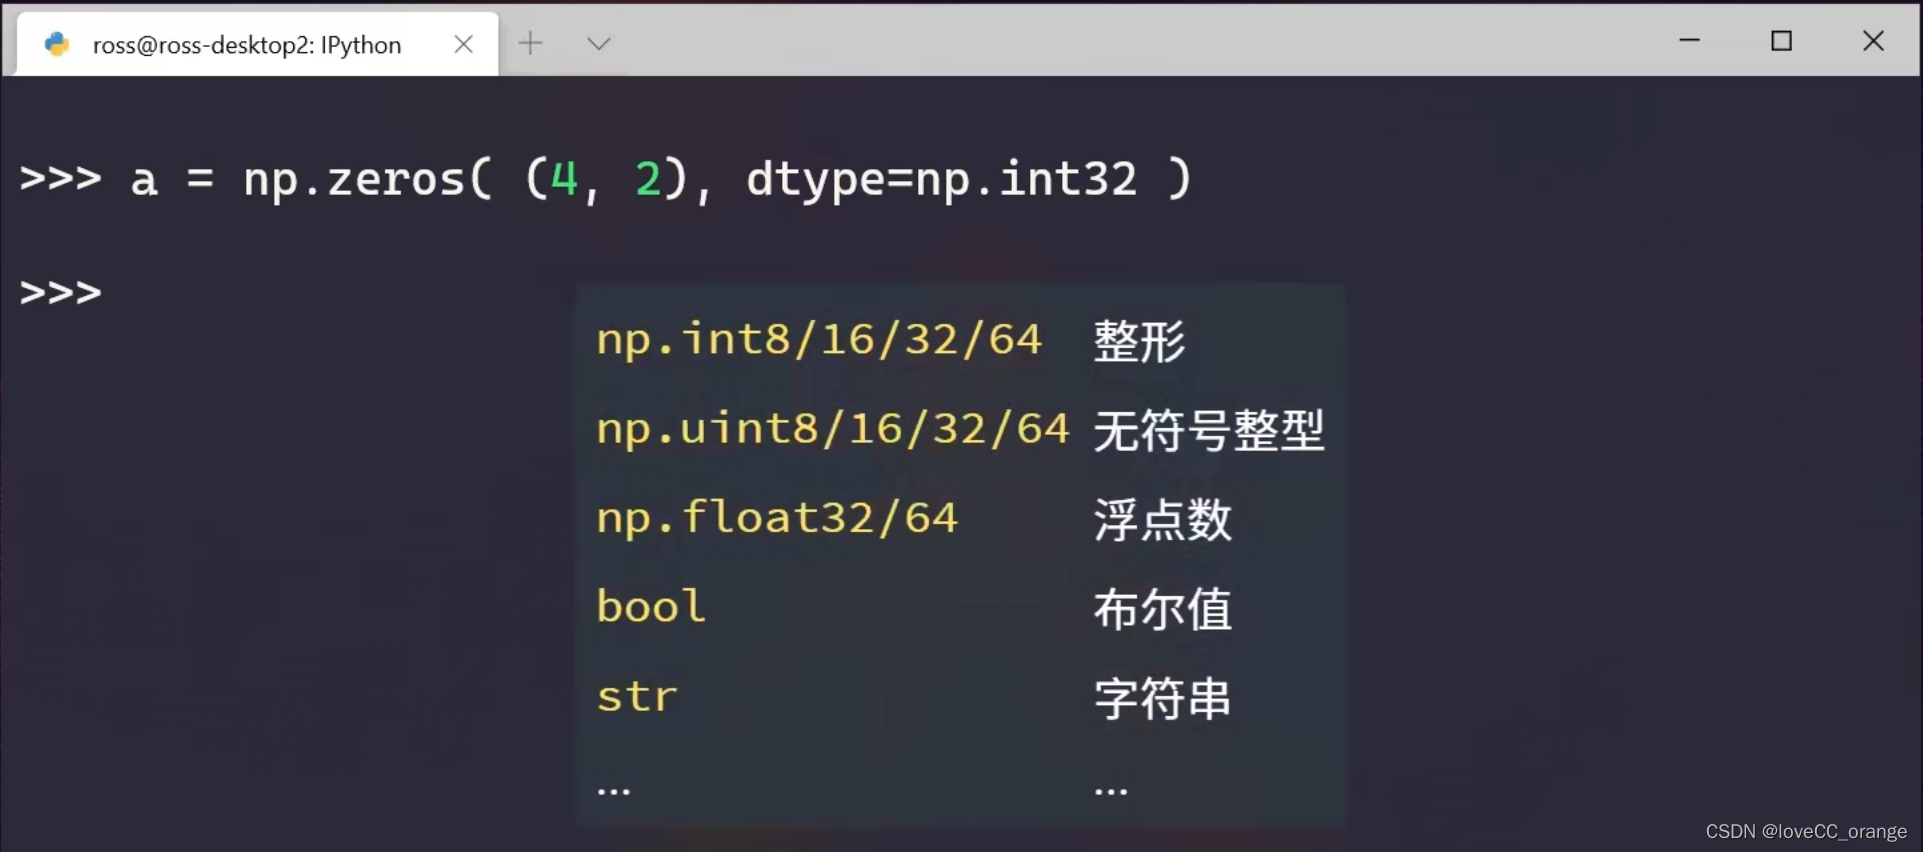Maximize the terminal window
The image size is (1923, 852).
tap(1781, 40)
